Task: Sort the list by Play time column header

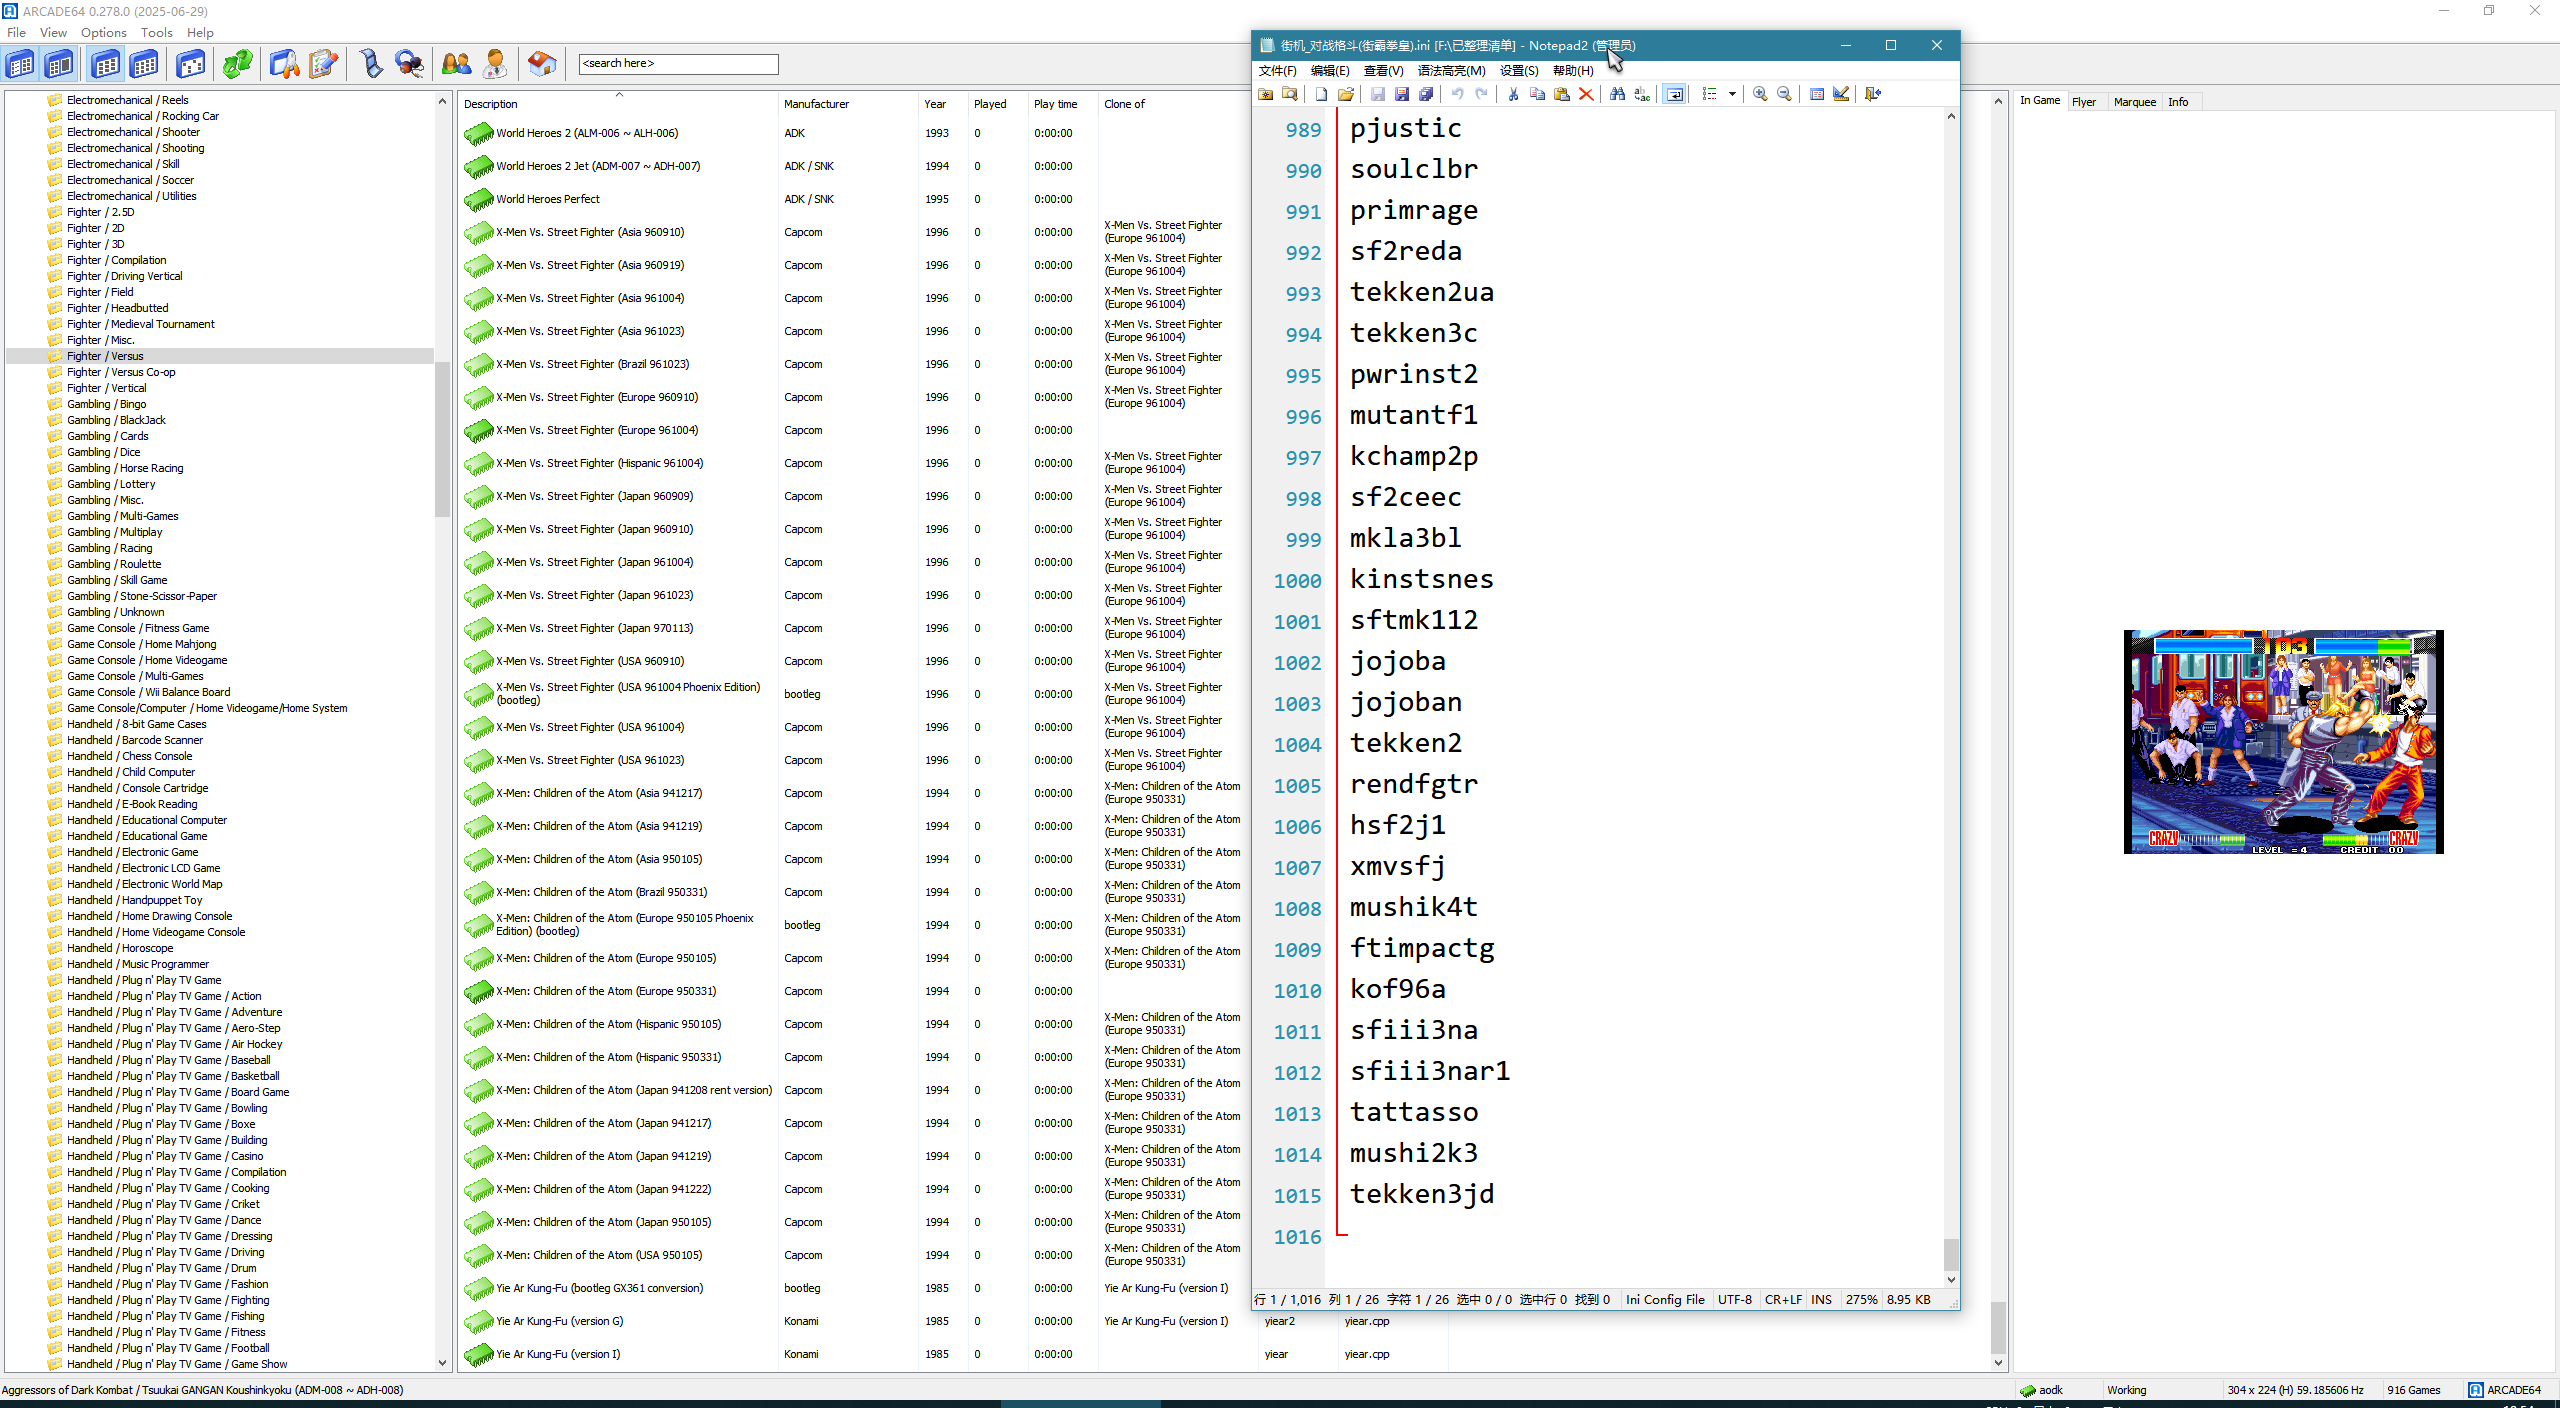Action: (x=1062, y=104)
